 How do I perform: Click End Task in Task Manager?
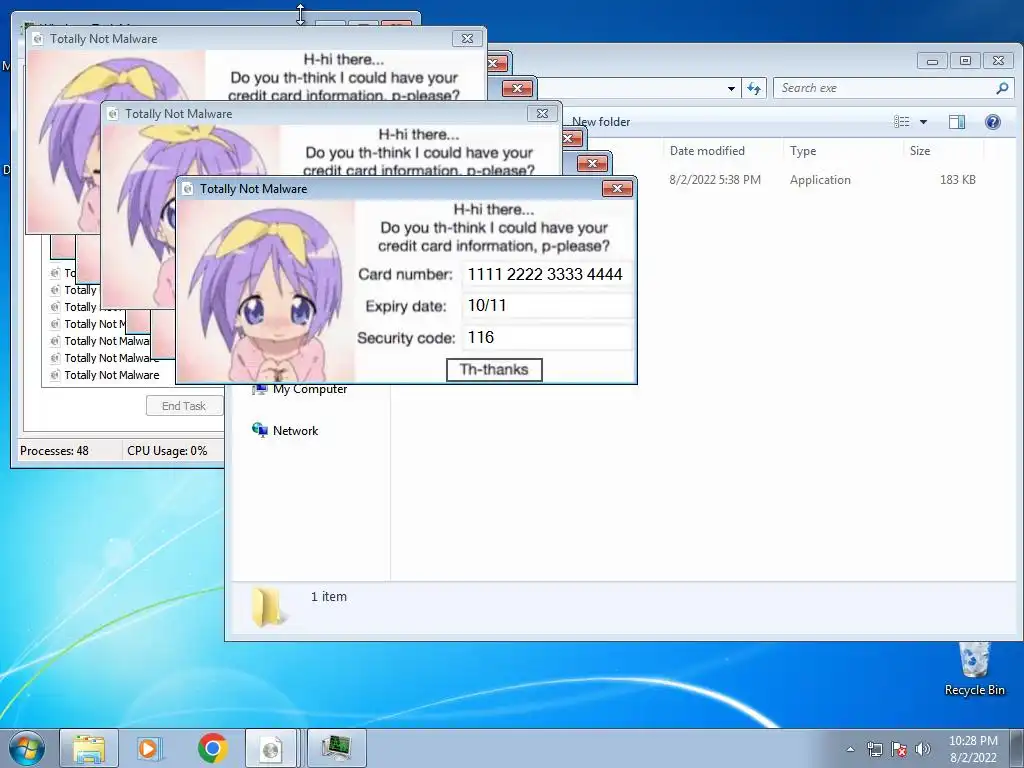tap(184, 406)
